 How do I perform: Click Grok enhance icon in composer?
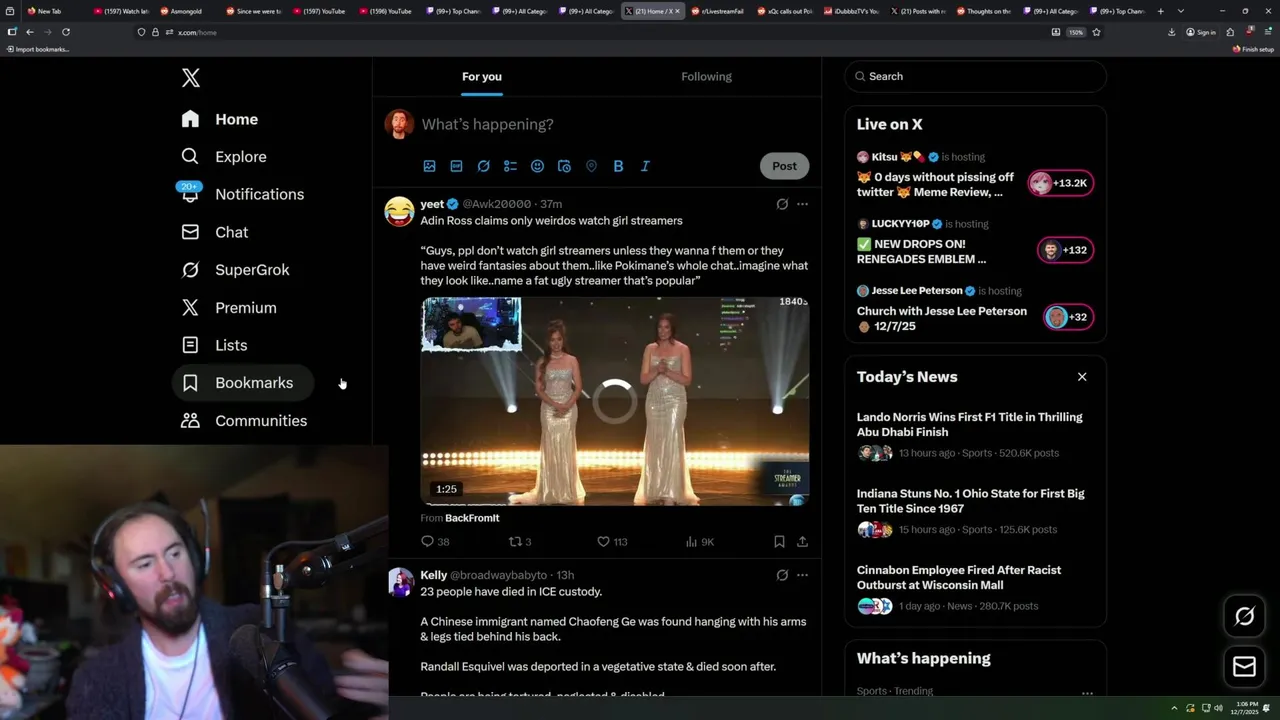coord(483,166)
